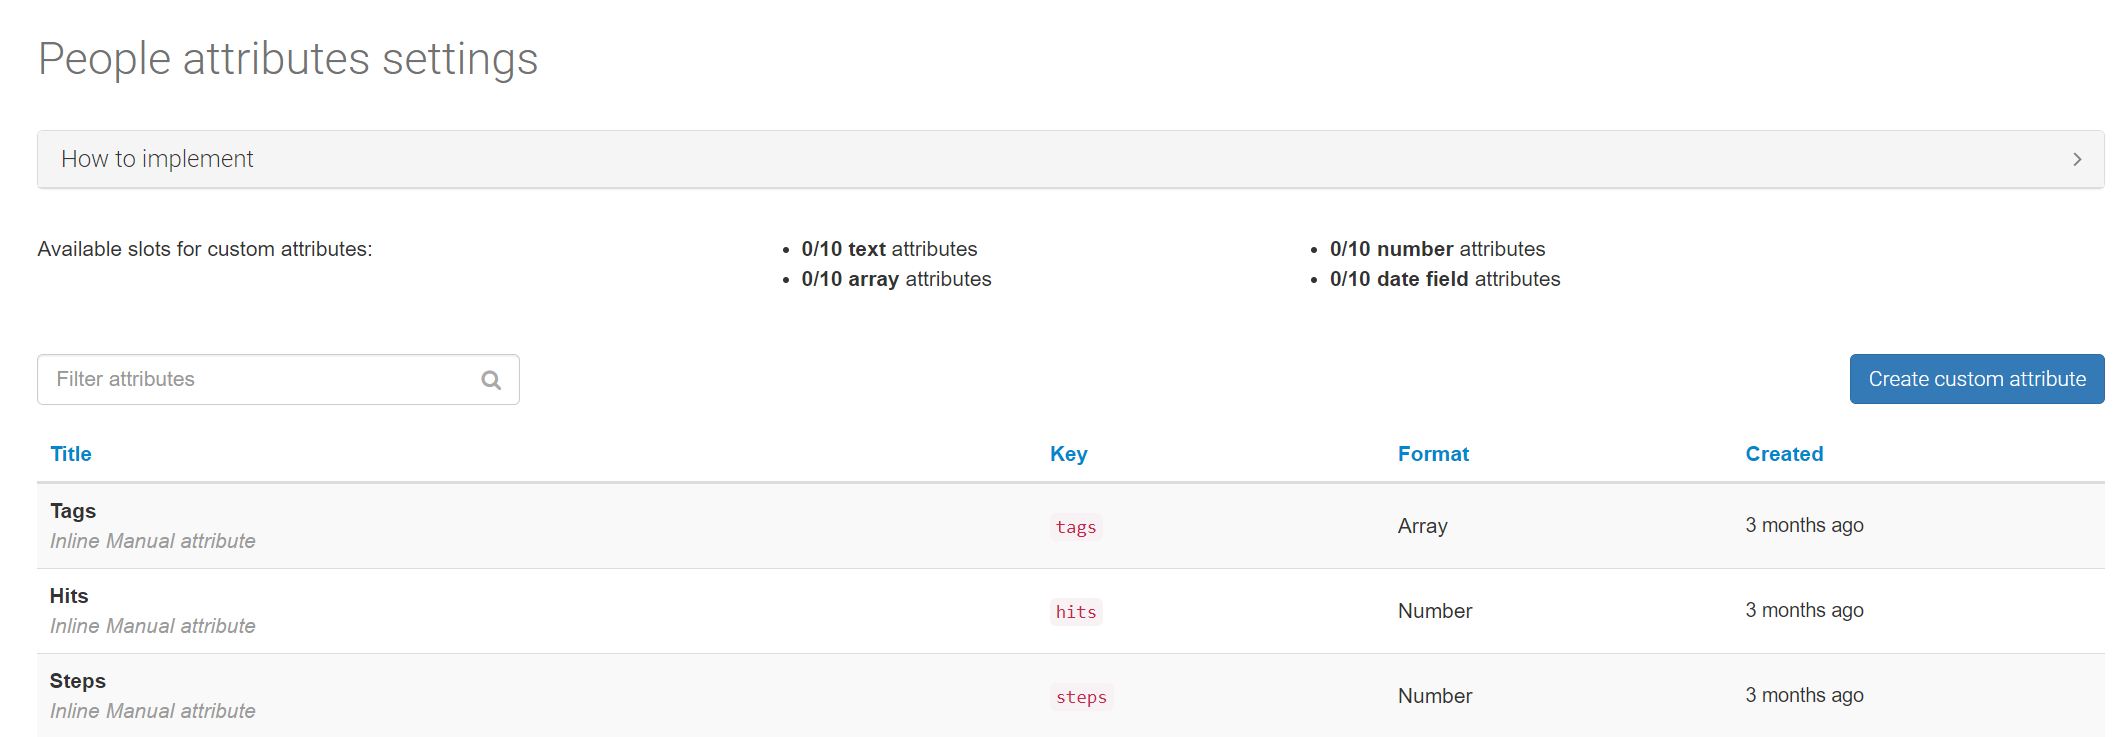
Task: Open the Steps attribute row
Action: pyautogui.click(x=77, y=681)
